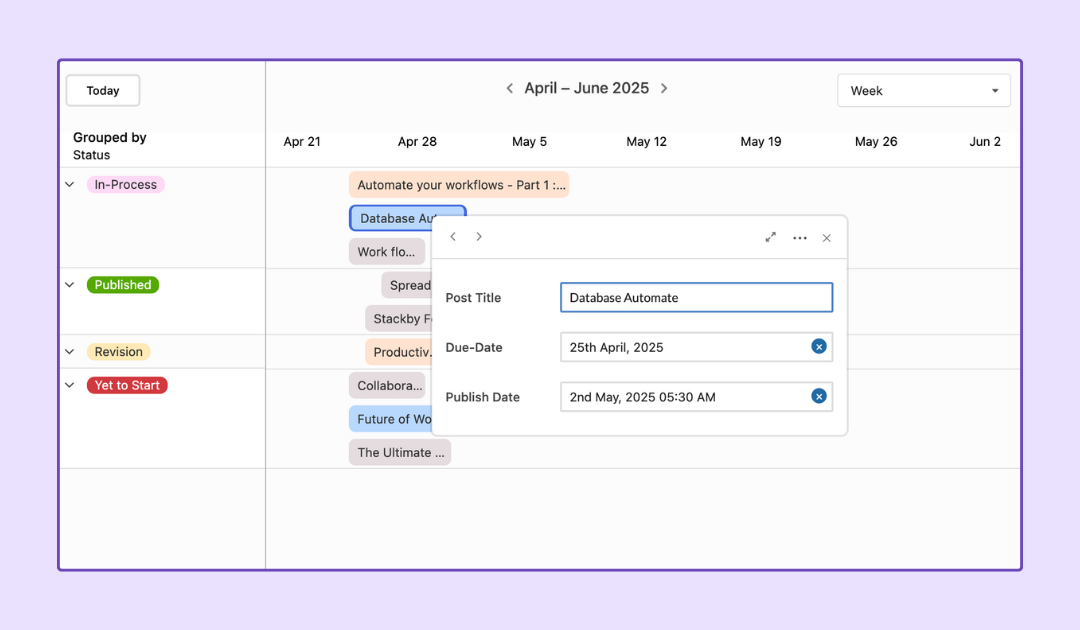
Task: Collapse the Published status group
Action: [x=69, y=284]
